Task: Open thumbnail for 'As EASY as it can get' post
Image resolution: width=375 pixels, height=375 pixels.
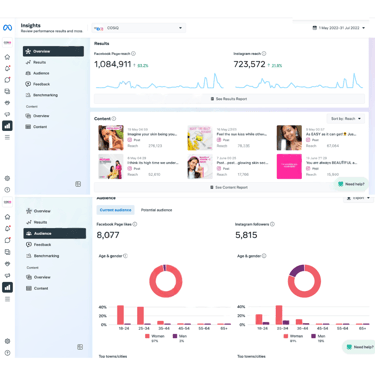Action: tap(289, 138)
